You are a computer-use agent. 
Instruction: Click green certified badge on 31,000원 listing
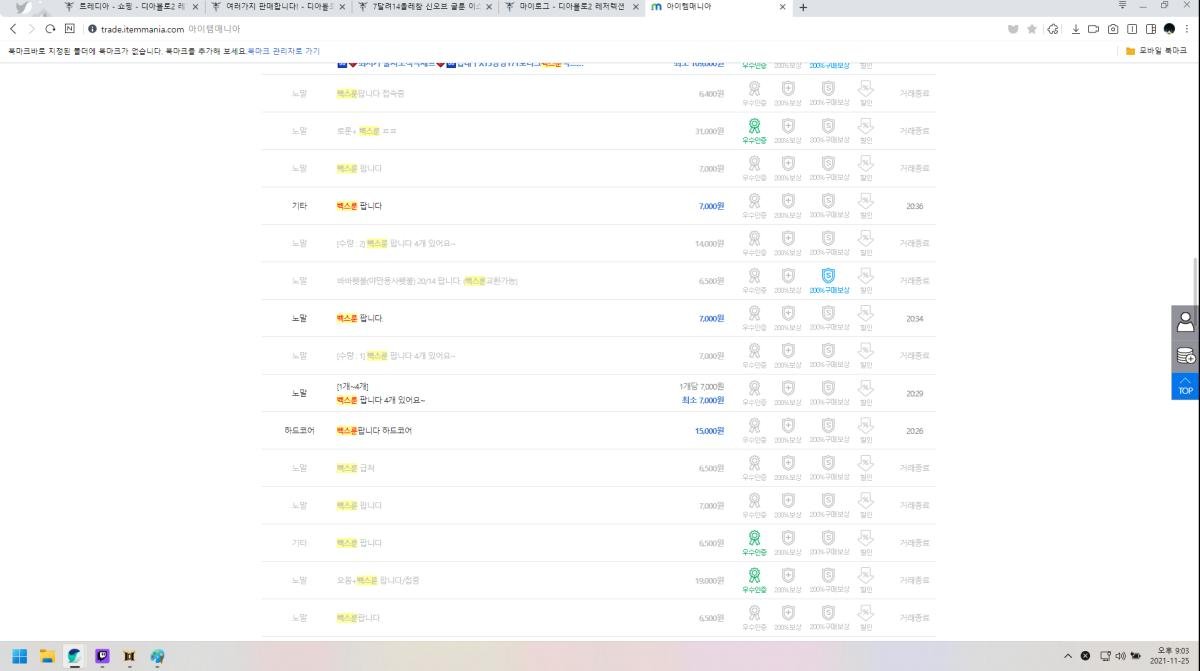pos(755,127)
